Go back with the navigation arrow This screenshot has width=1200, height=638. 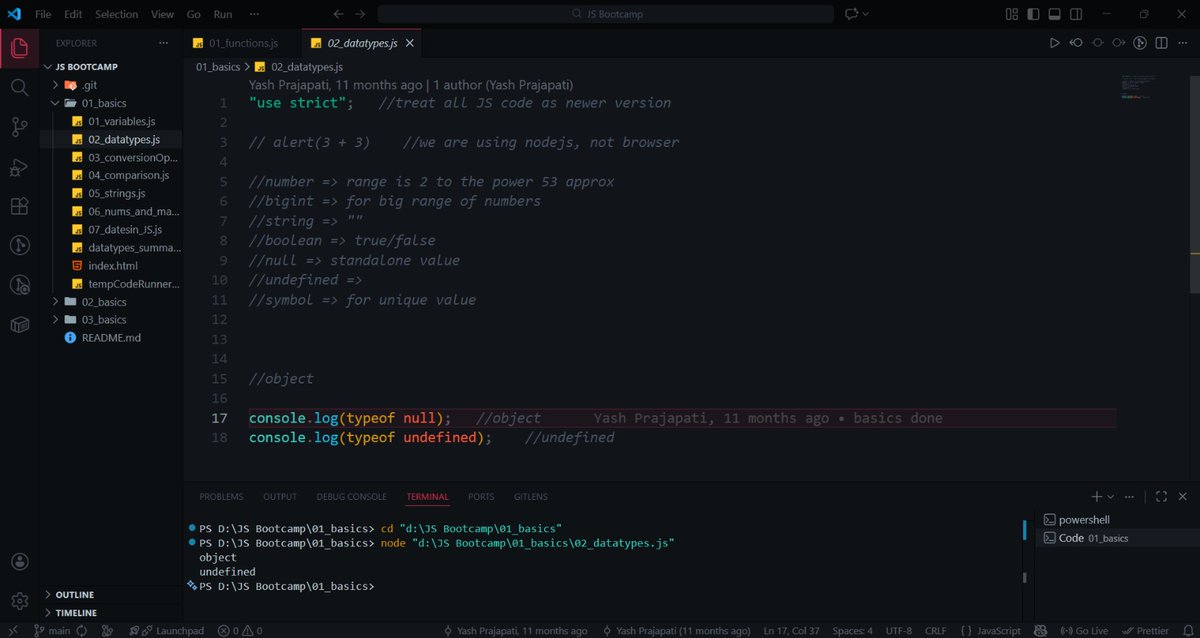pyautogui.click(x=338, y=14)
